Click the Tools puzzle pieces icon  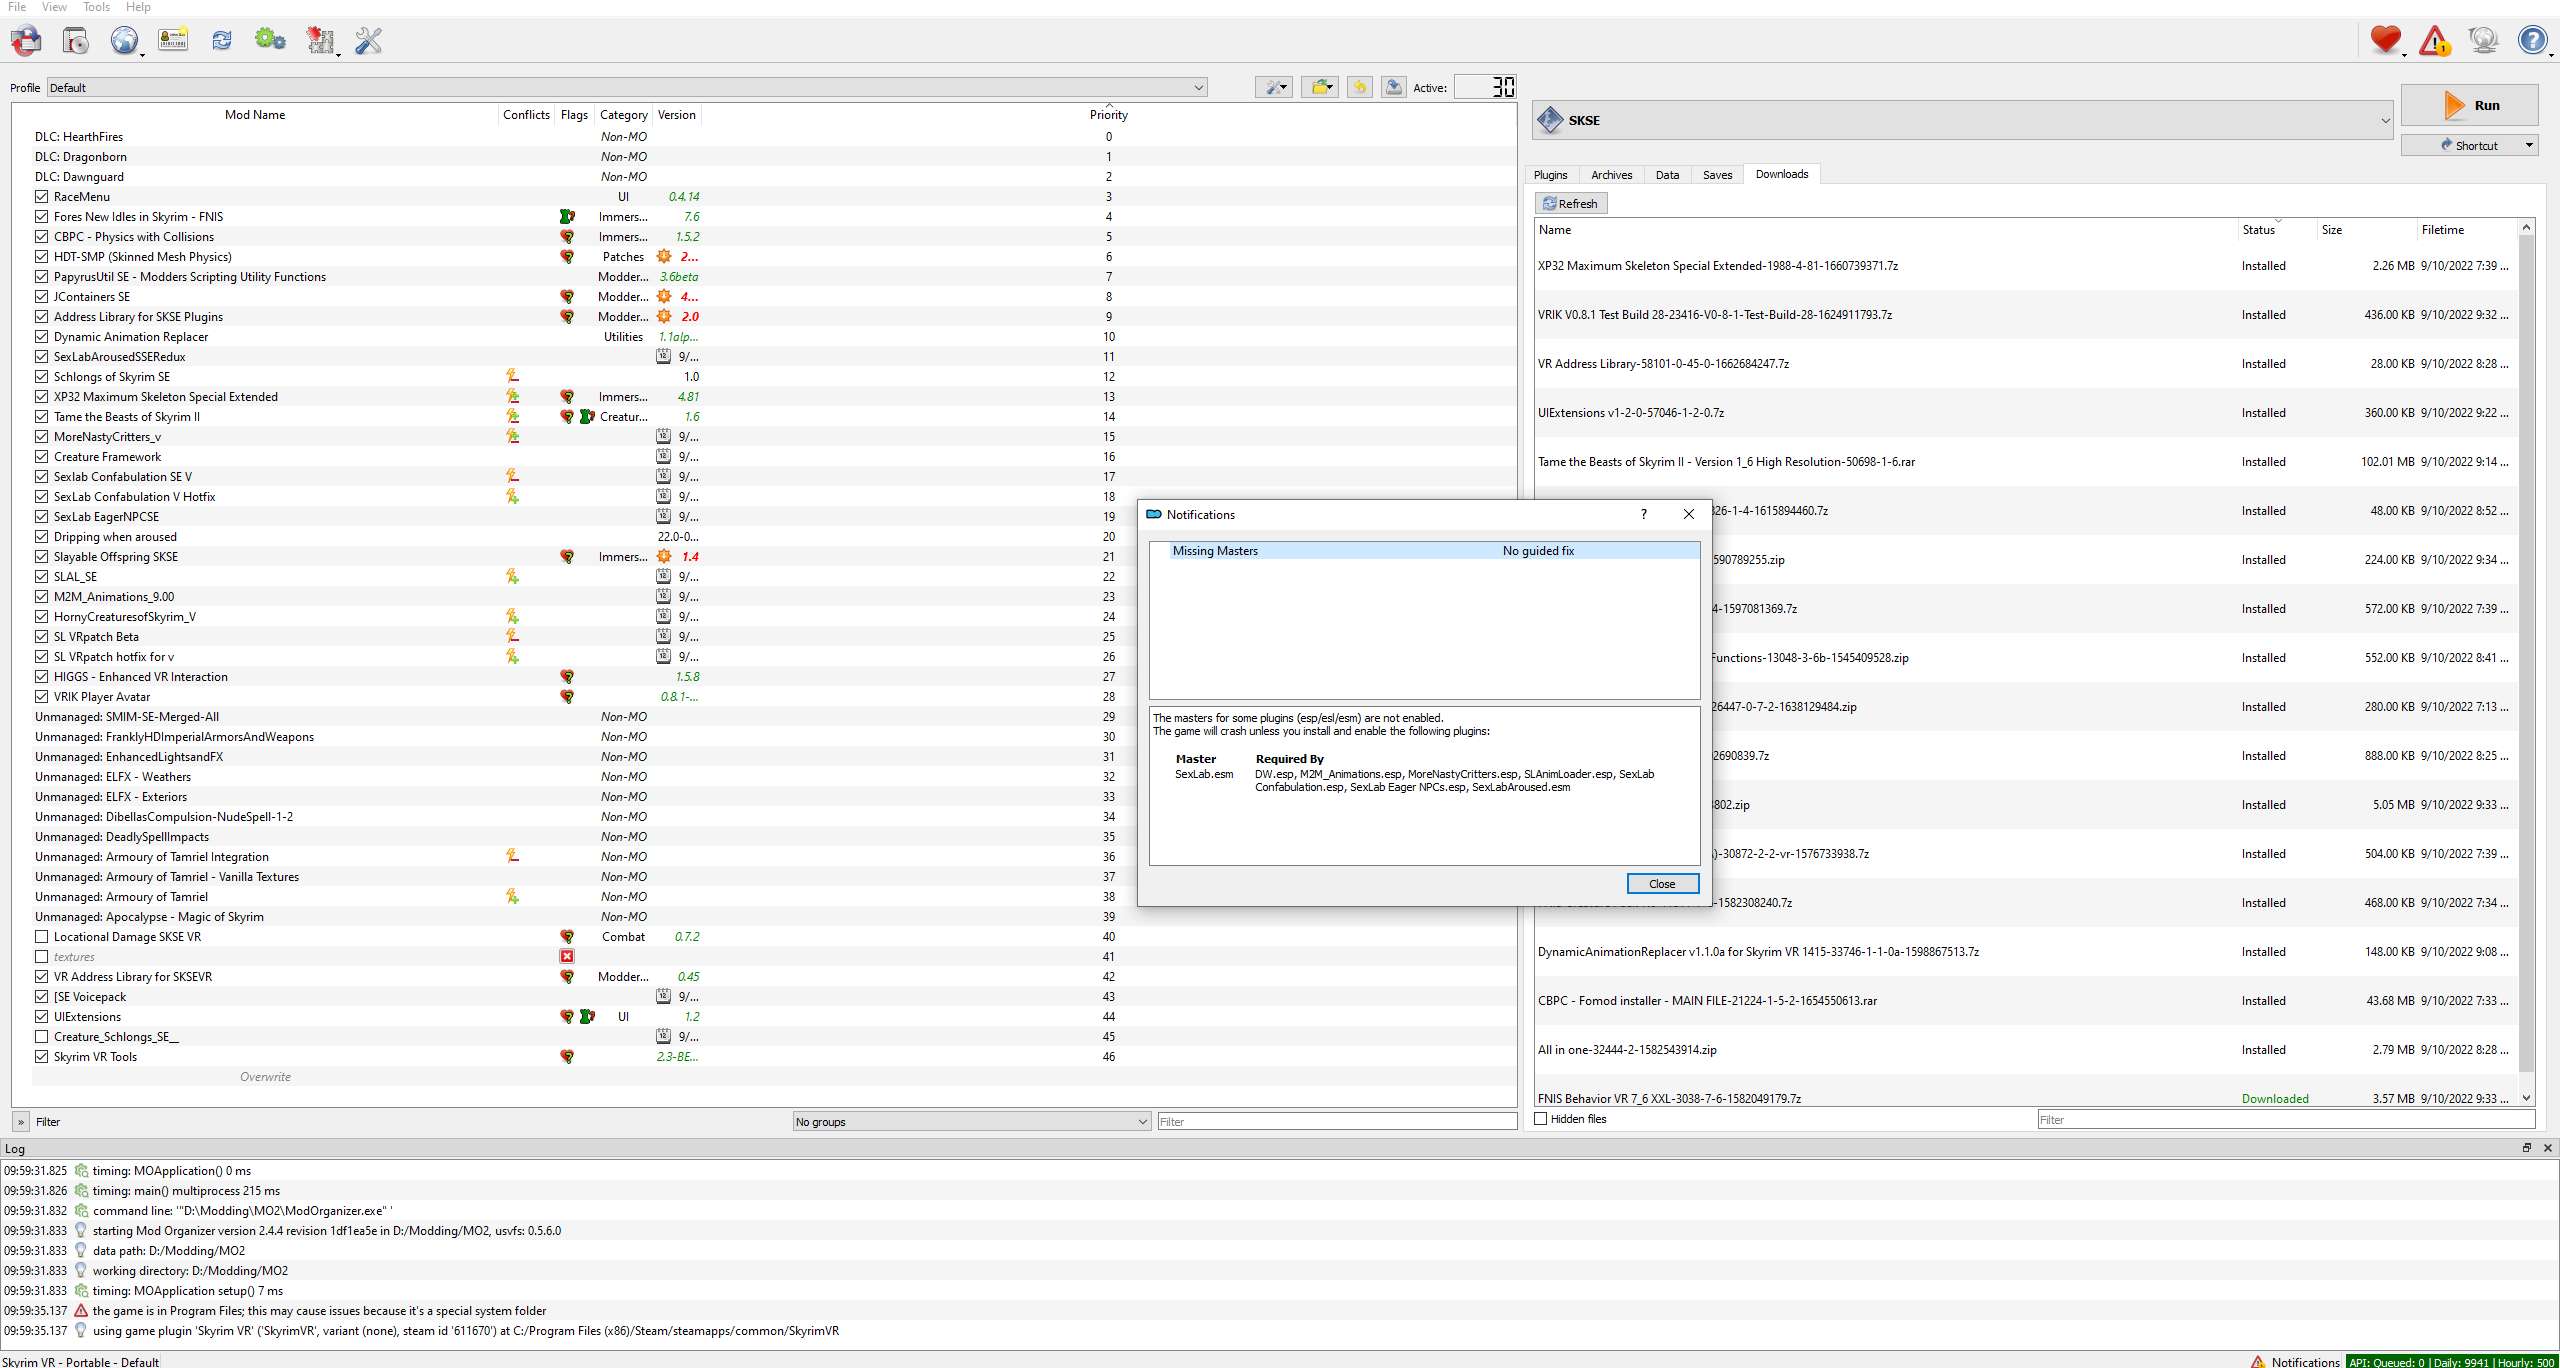pyautogui.click(x=320, y=41)
